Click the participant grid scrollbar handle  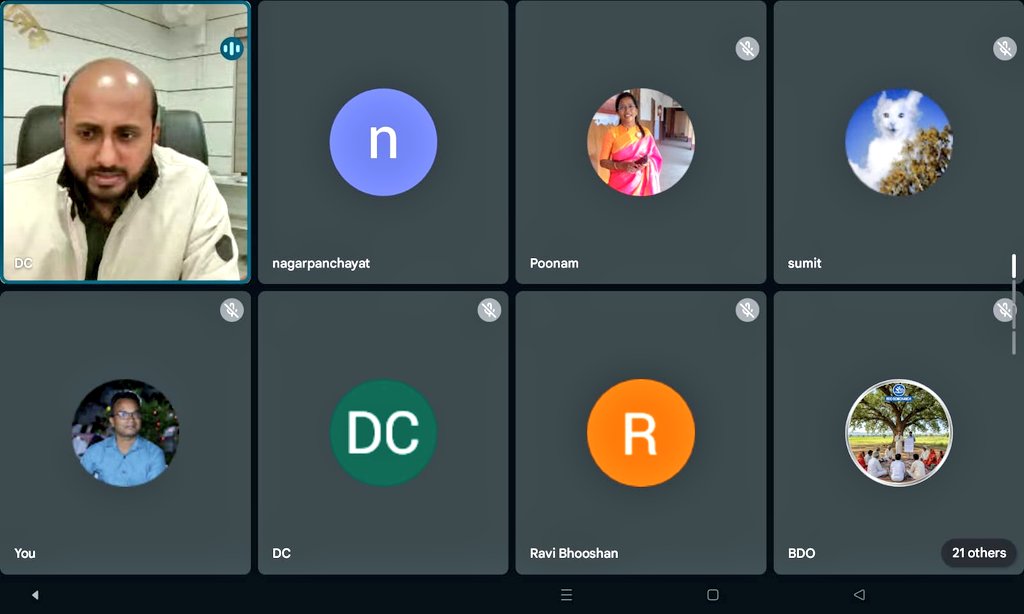pyautogui.click(x=1014, y=266)
